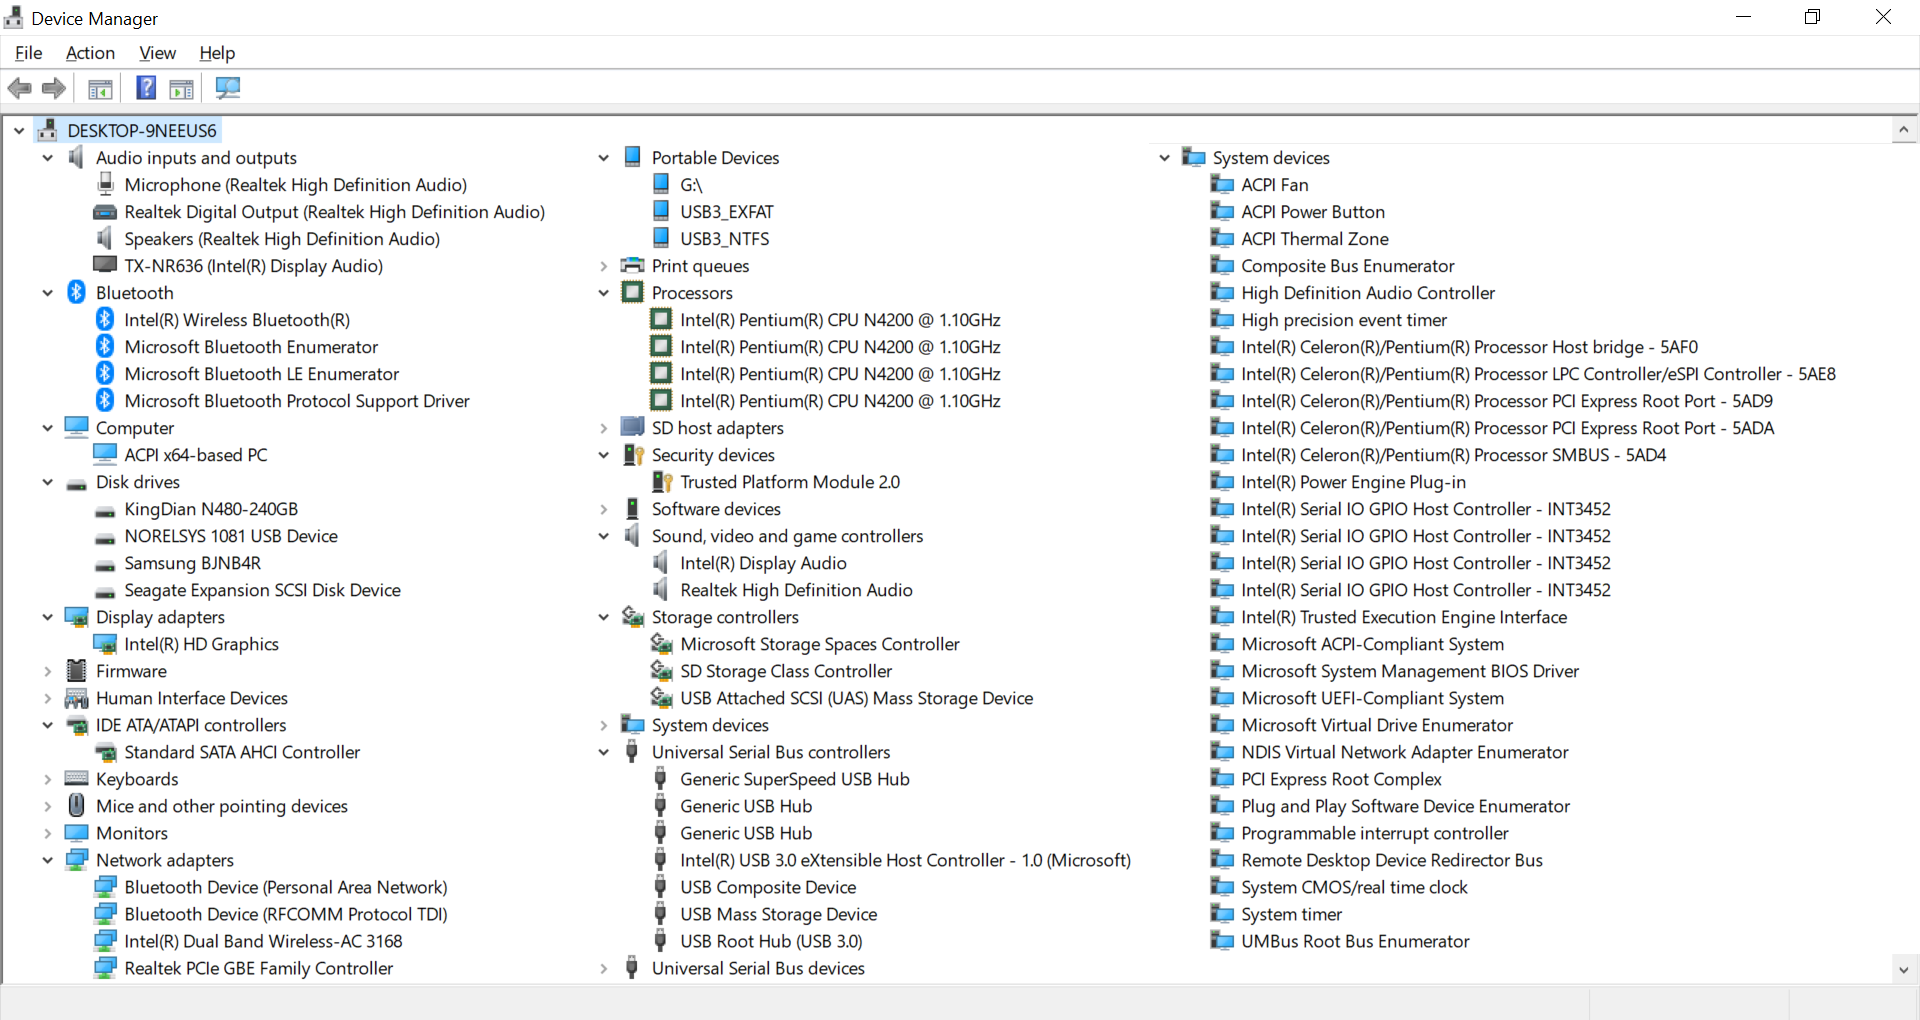Collapse the Audio inputs and outputs category
The width and height of the screenshot is (1920, 1020).
[x=47, y=158]
